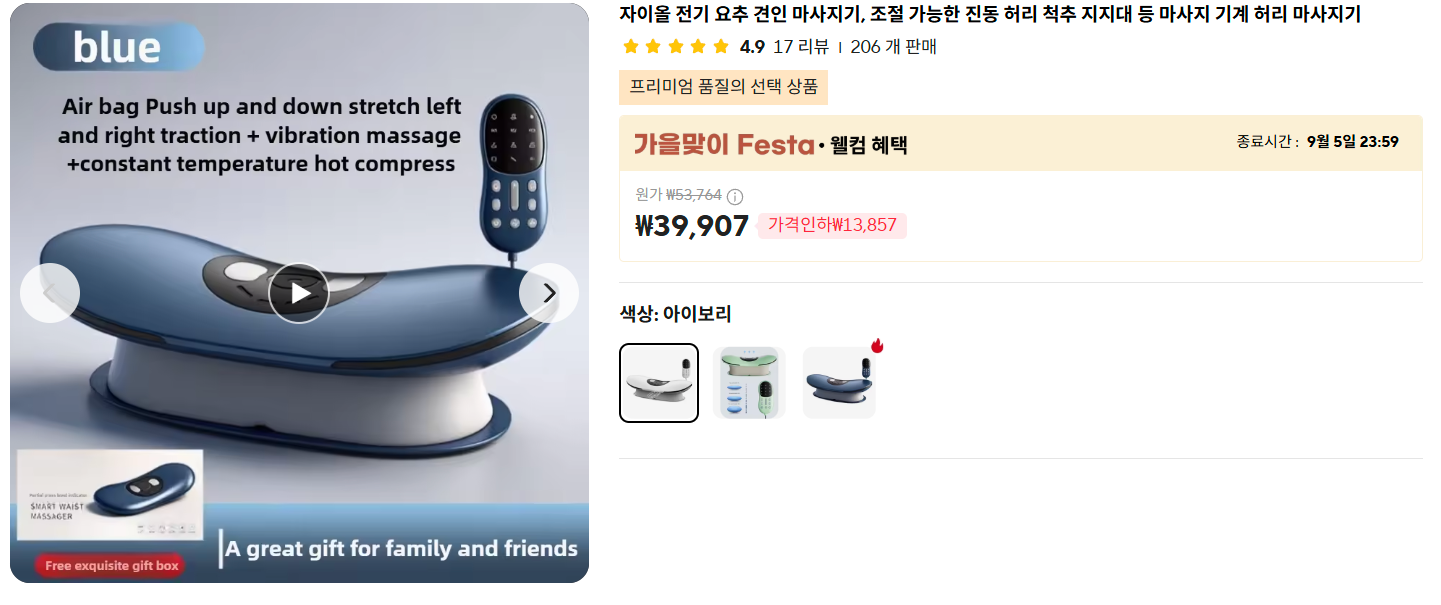Open the info icon beside the original price
Viewport: 1441px width, 605px height.
(x=735, y=196)
